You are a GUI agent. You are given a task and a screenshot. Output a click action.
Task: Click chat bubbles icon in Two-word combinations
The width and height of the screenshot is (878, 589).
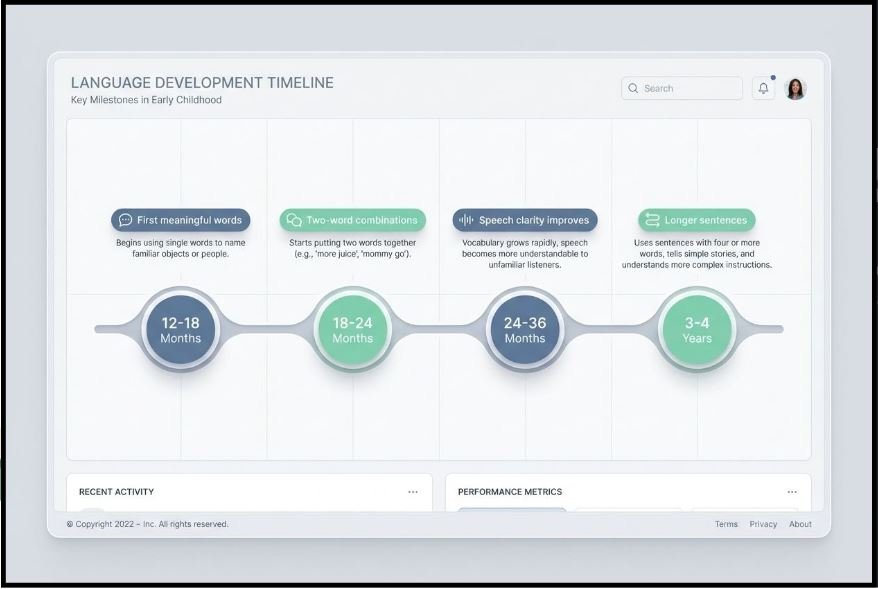(x=294, y=220)
